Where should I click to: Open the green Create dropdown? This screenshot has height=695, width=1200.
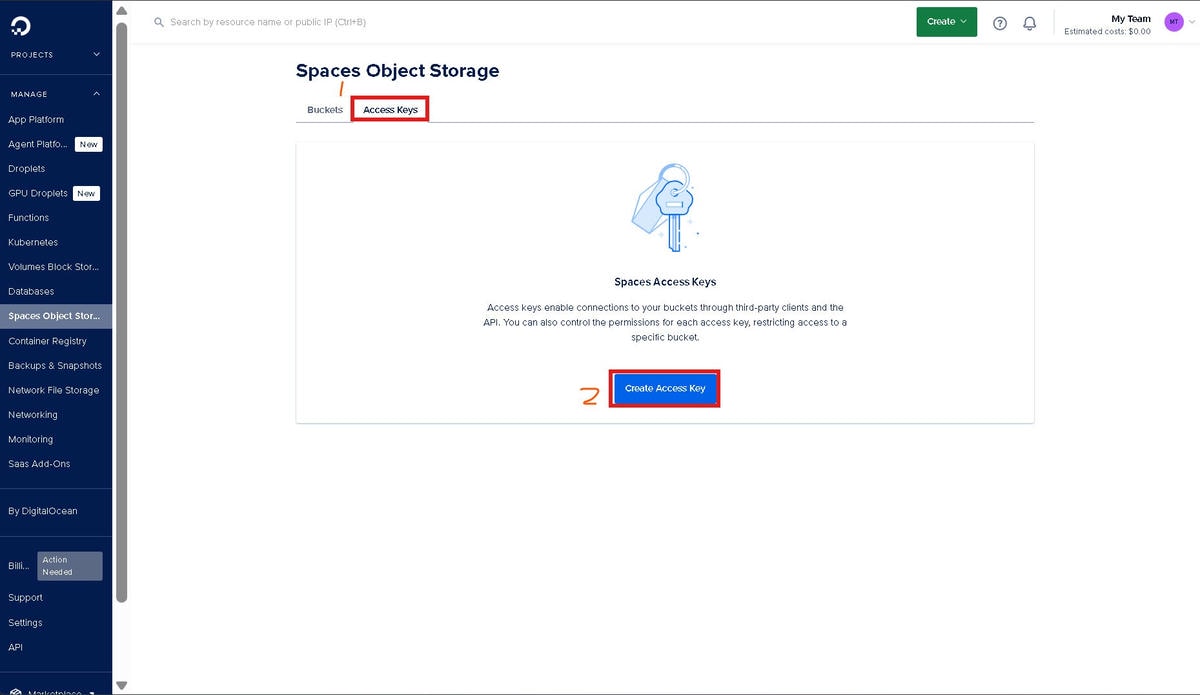click(x=946, y=22)
